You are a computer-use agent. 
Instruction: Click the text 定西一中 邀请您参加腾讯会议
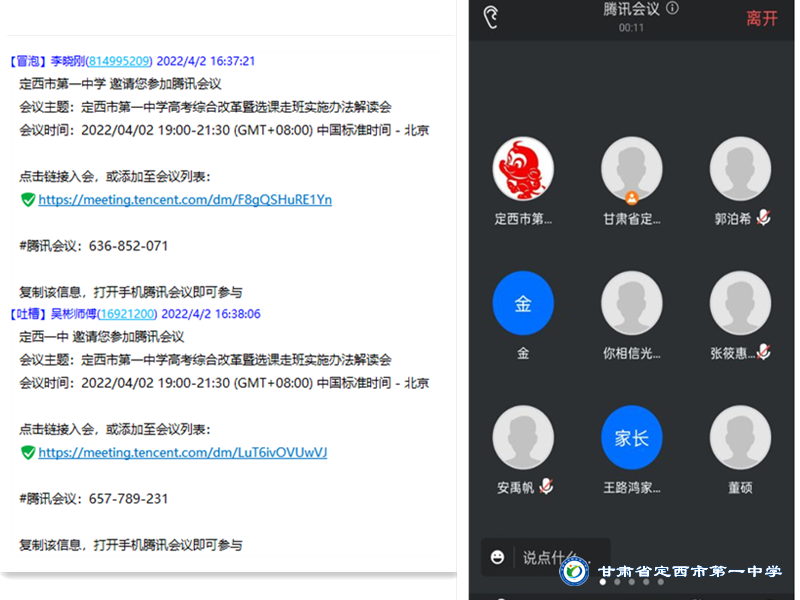coord(102,337)
